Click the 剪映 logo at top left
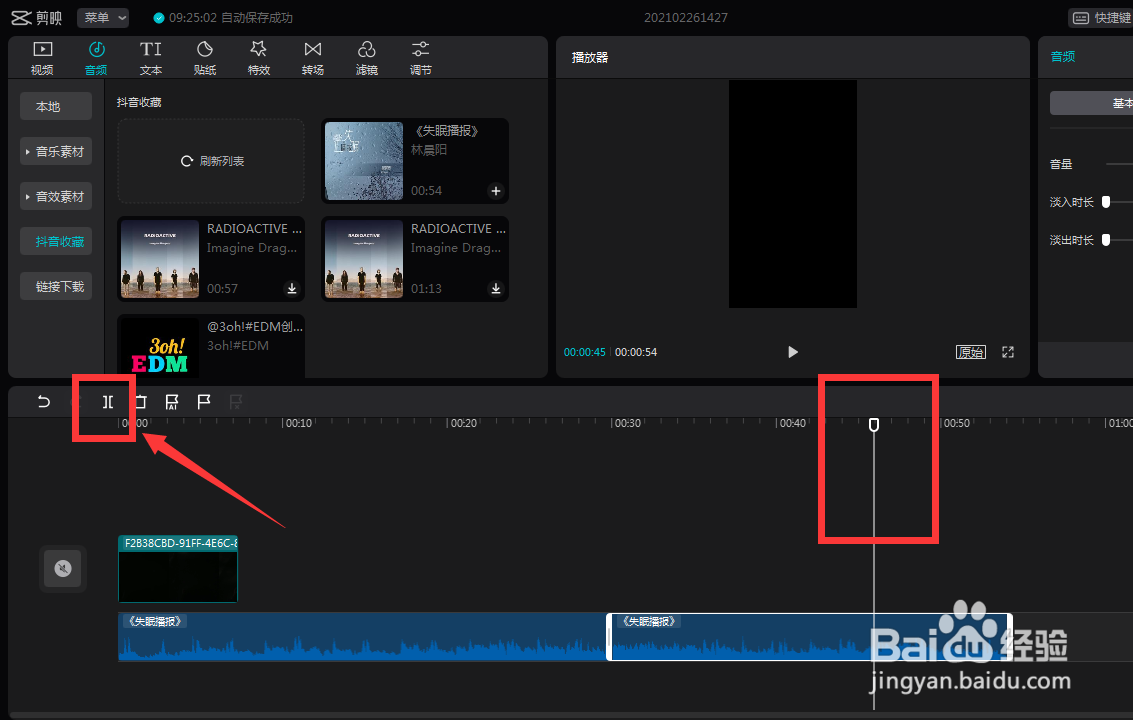The image size is (1133, 720). point(36,17)
